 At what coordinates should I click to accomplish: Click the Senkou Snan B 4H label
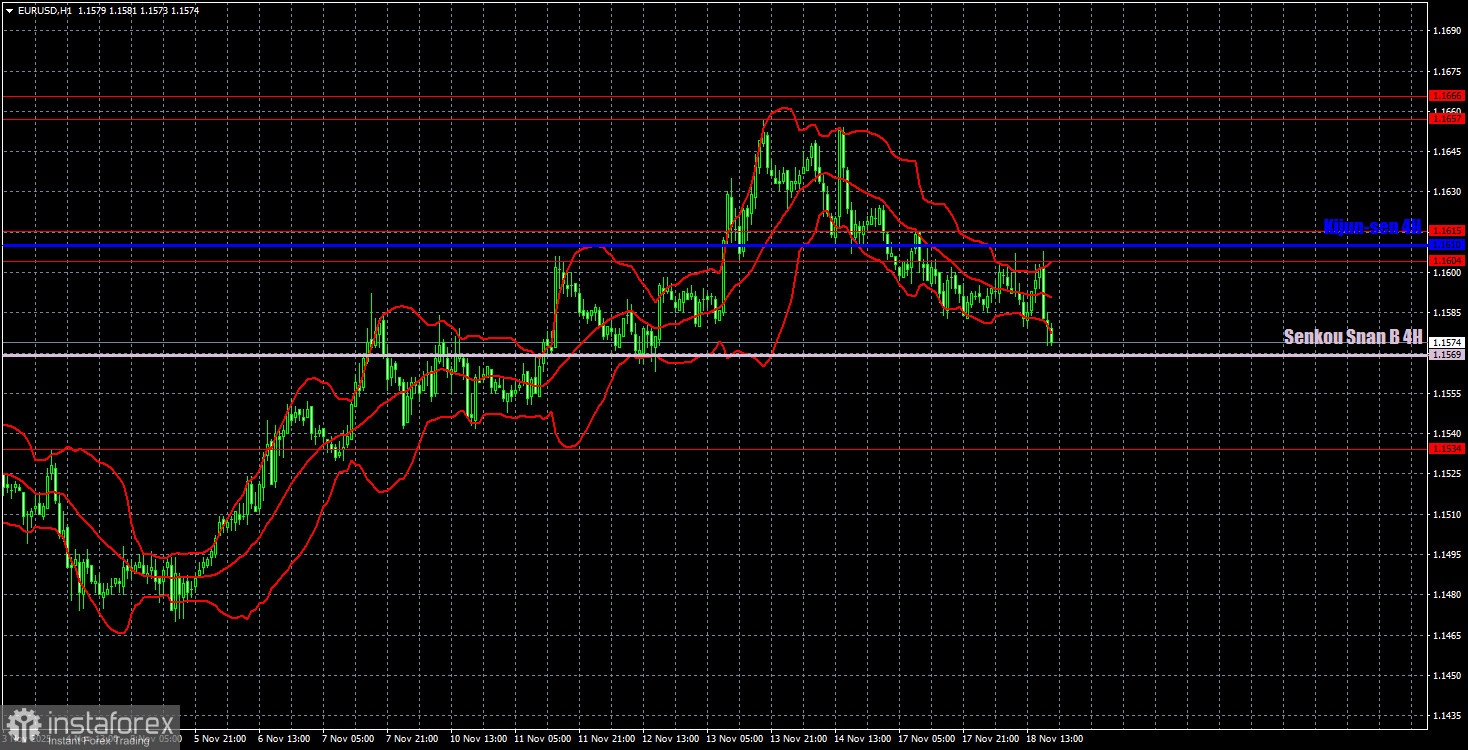(x=1352, y=337)
